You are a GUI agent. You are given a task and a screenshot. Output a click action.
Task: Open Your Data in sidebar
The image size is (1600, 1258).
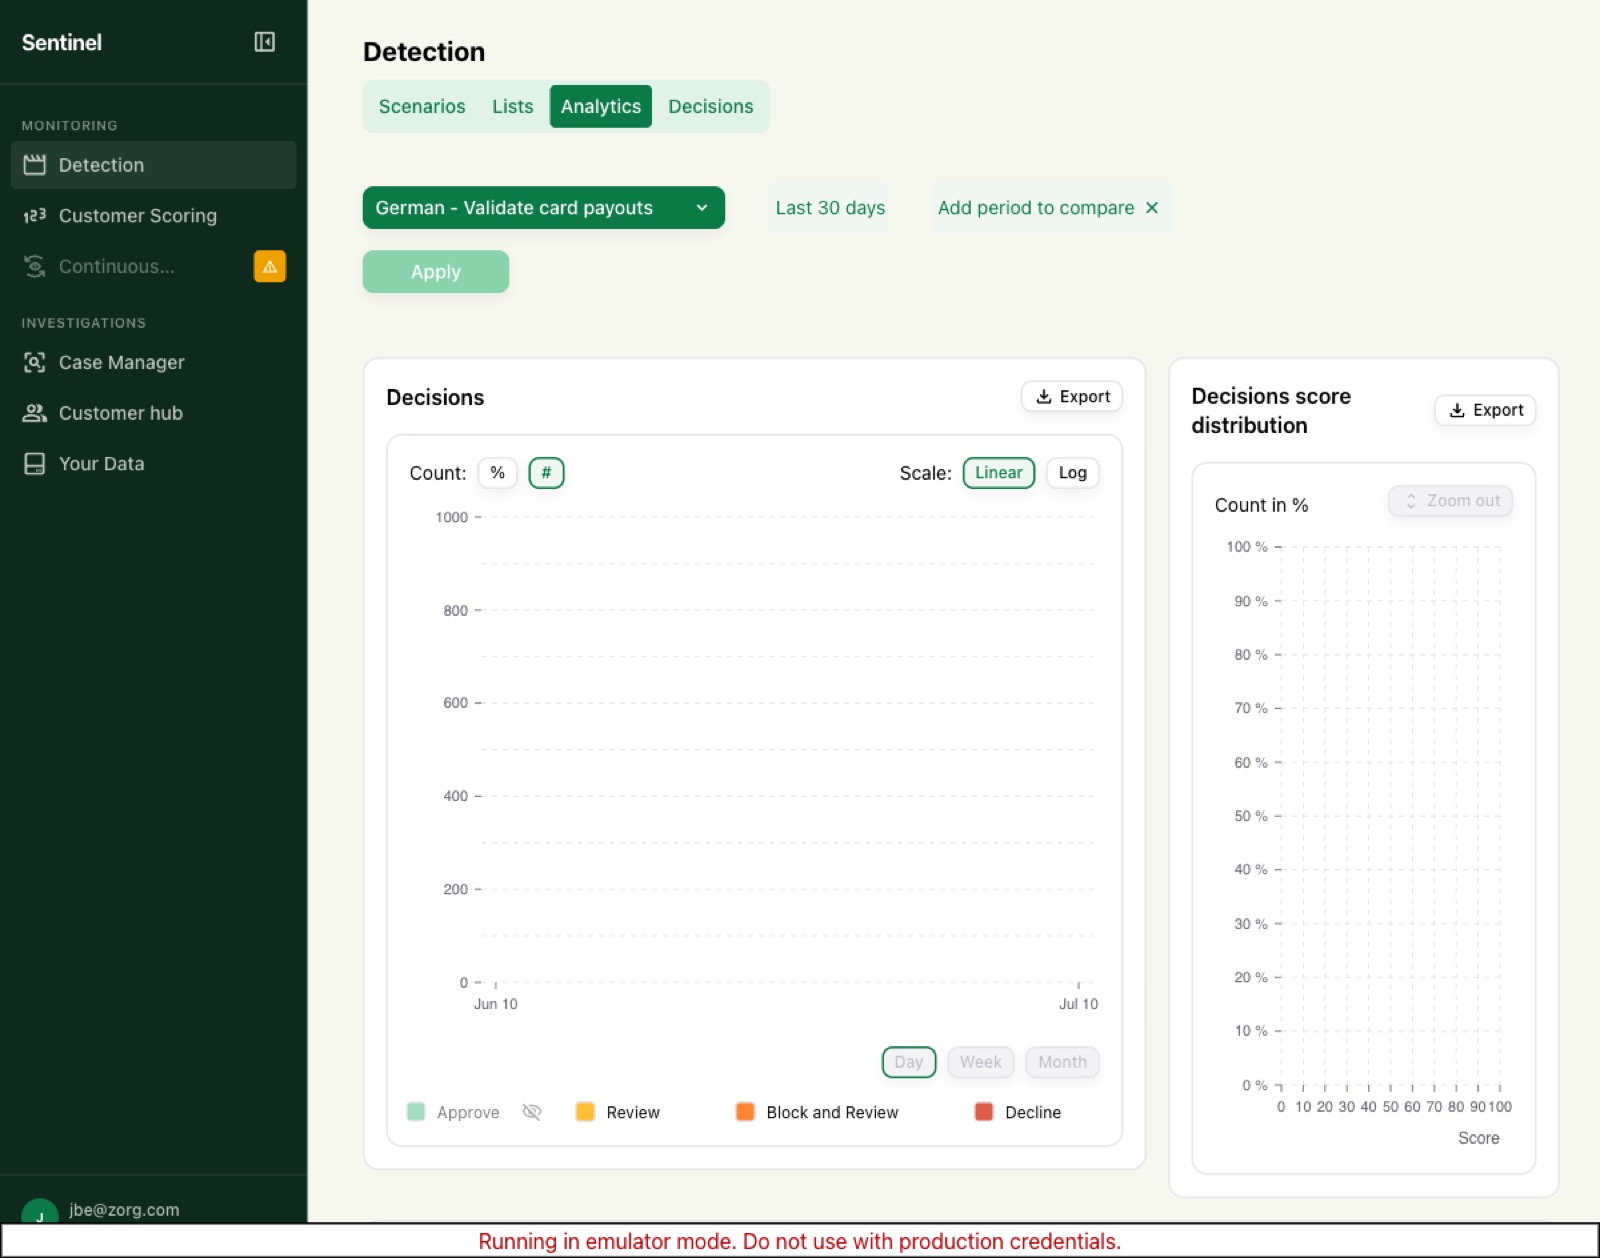[x=153, y=464]
